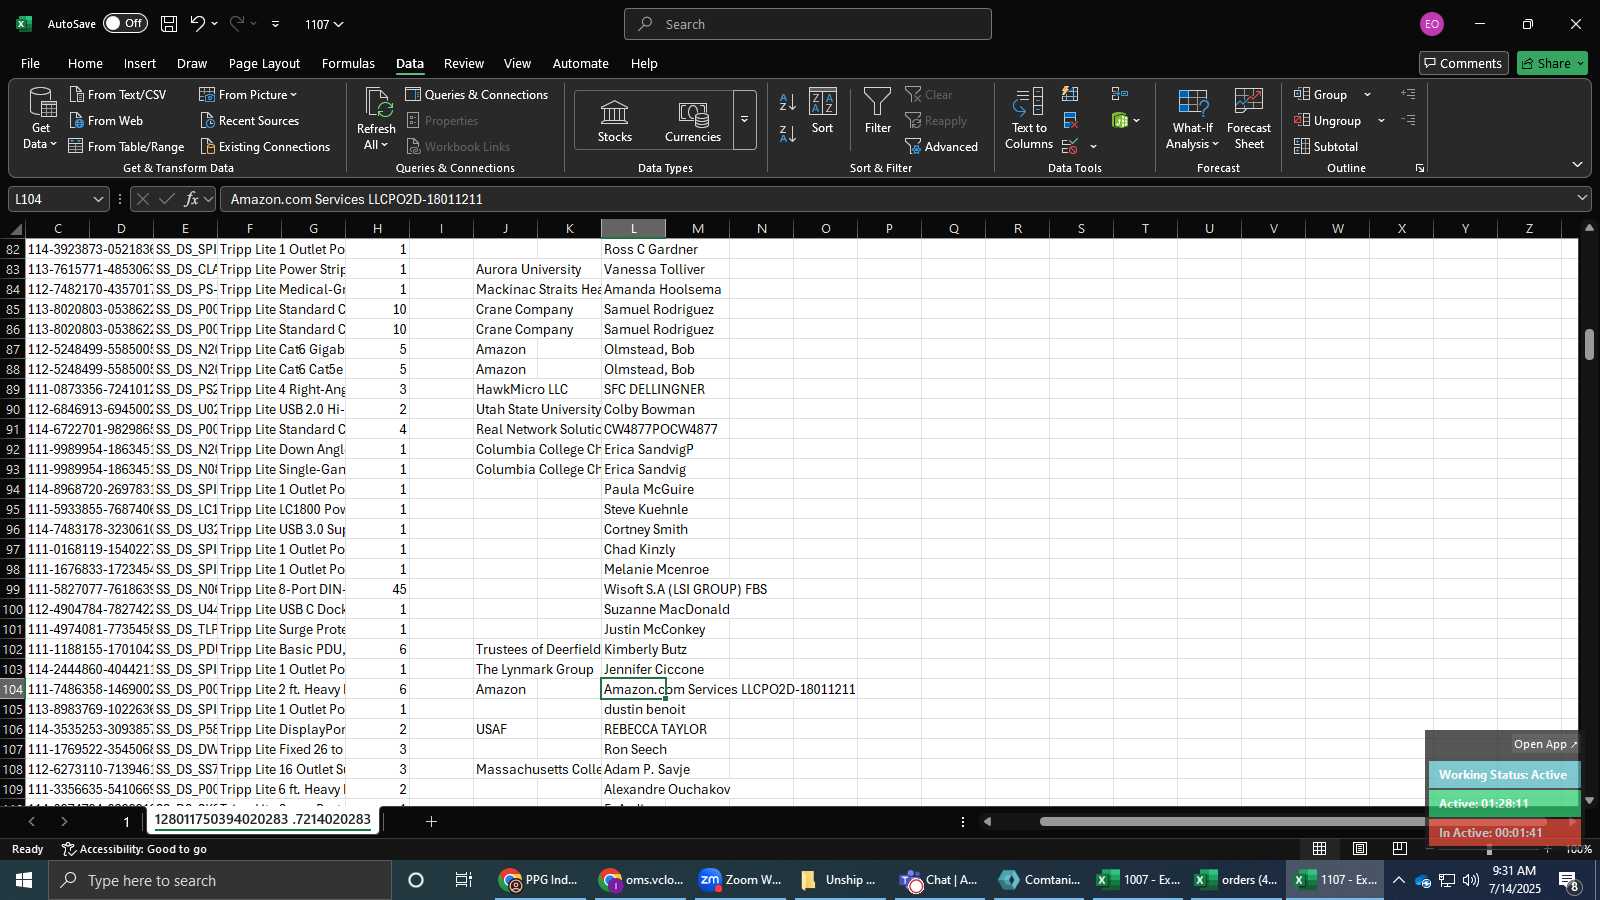This screenshot has height=900, width=1600.
Task: Add a new sheet
Action: pos(431,821)
